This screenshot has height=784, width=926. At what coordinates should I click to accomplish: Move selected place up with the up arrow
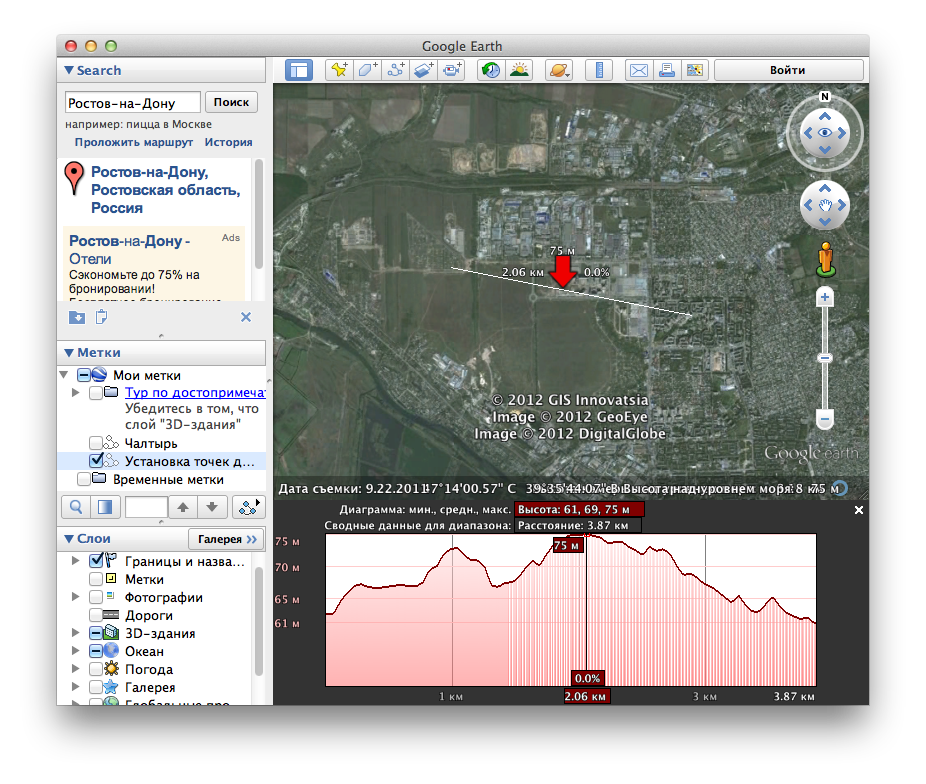[x=183, y=507]
